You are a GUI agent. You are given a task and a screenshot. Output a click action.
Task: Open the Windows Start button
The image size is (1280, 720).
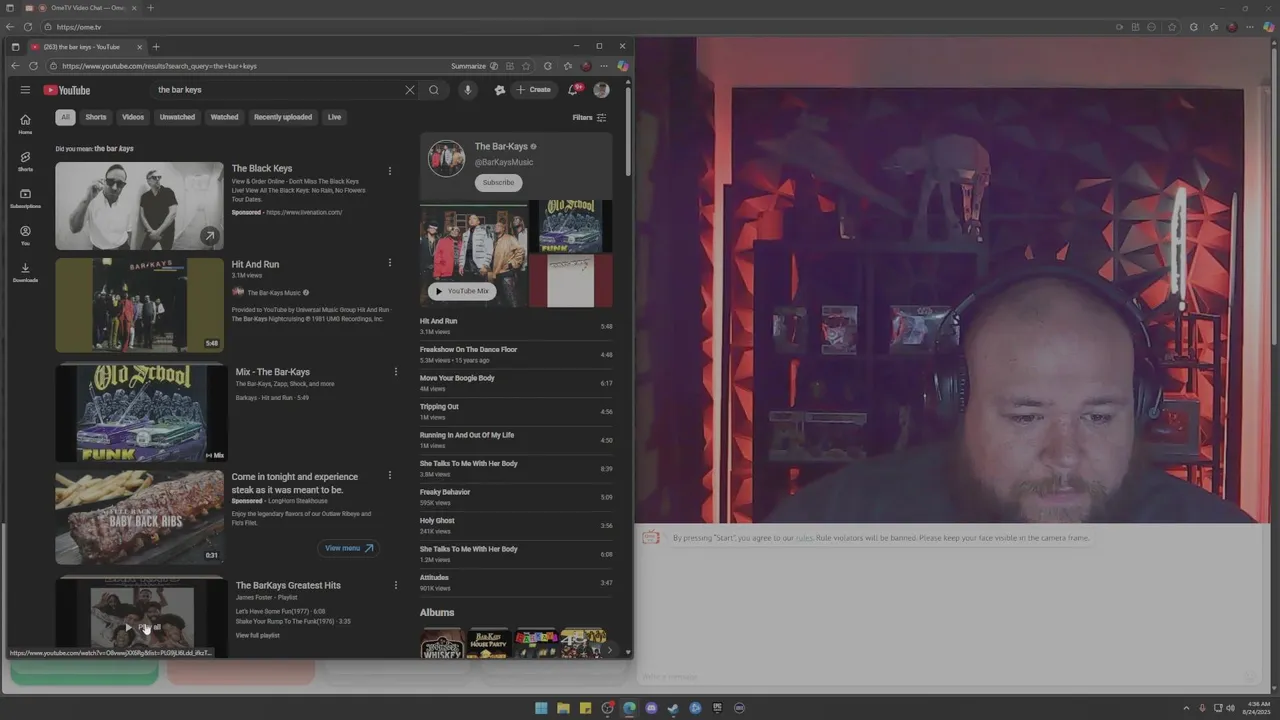(541, 708)
